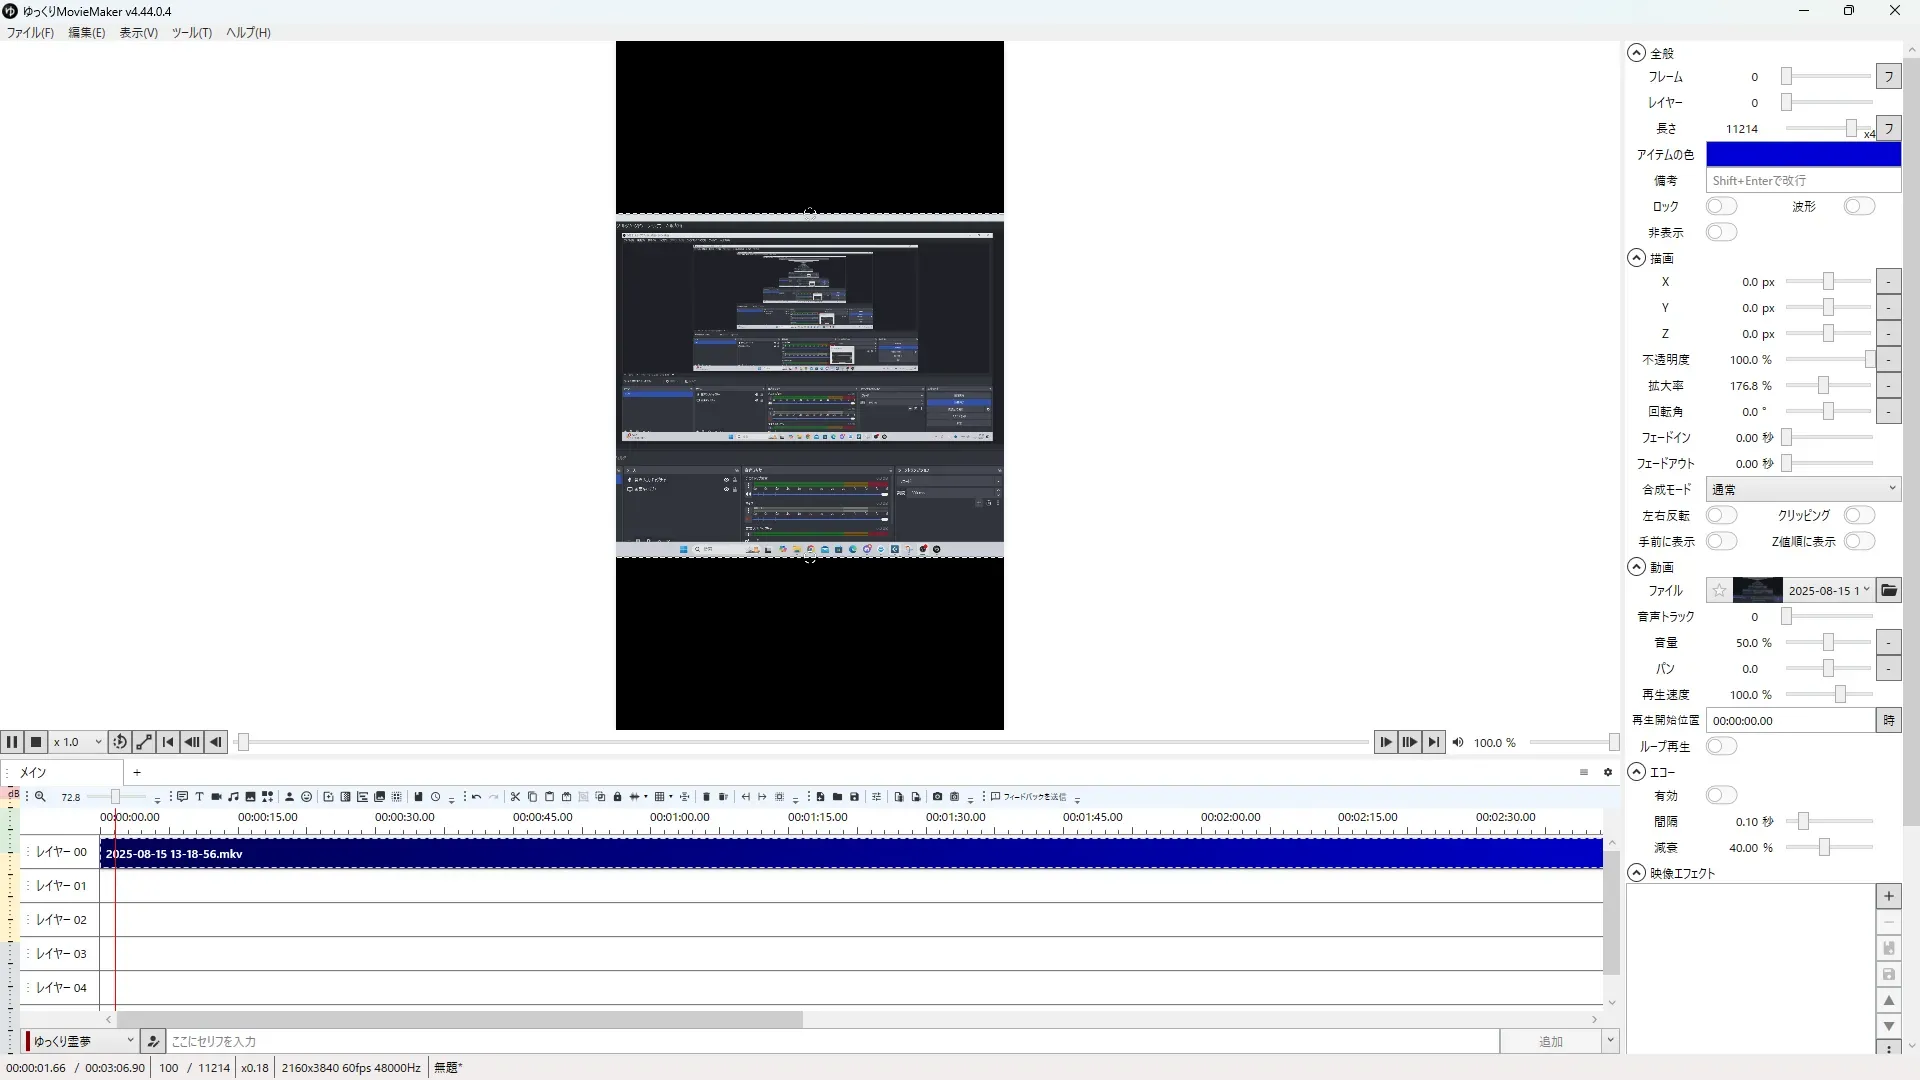Click the video camera icon to add video
This screenshot has height=1080, width=1920.
pos(216,797)
